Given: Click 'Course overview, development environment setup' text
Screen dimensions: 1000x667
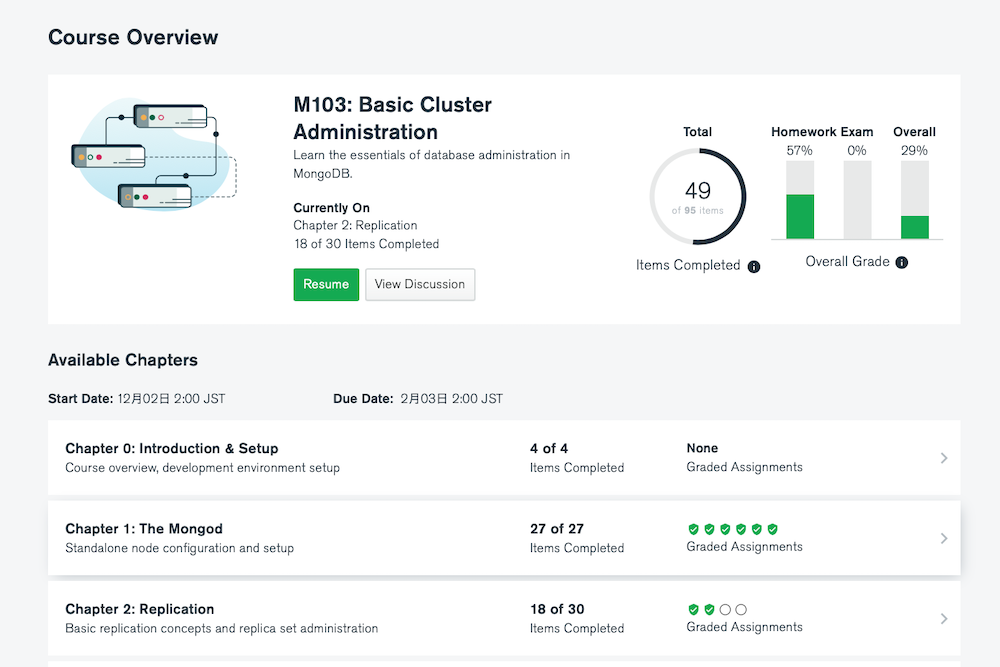Looking at the screenshot, I should tap(202, 467).
